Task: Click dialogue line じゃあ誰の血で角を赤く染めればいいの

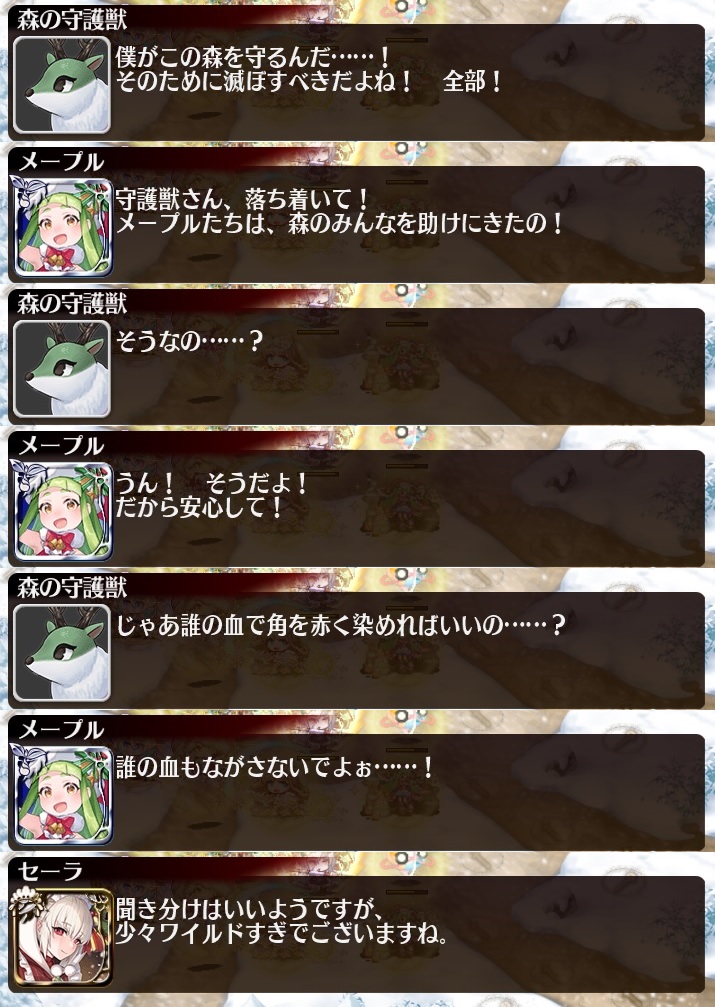Action: pos(340,624)
